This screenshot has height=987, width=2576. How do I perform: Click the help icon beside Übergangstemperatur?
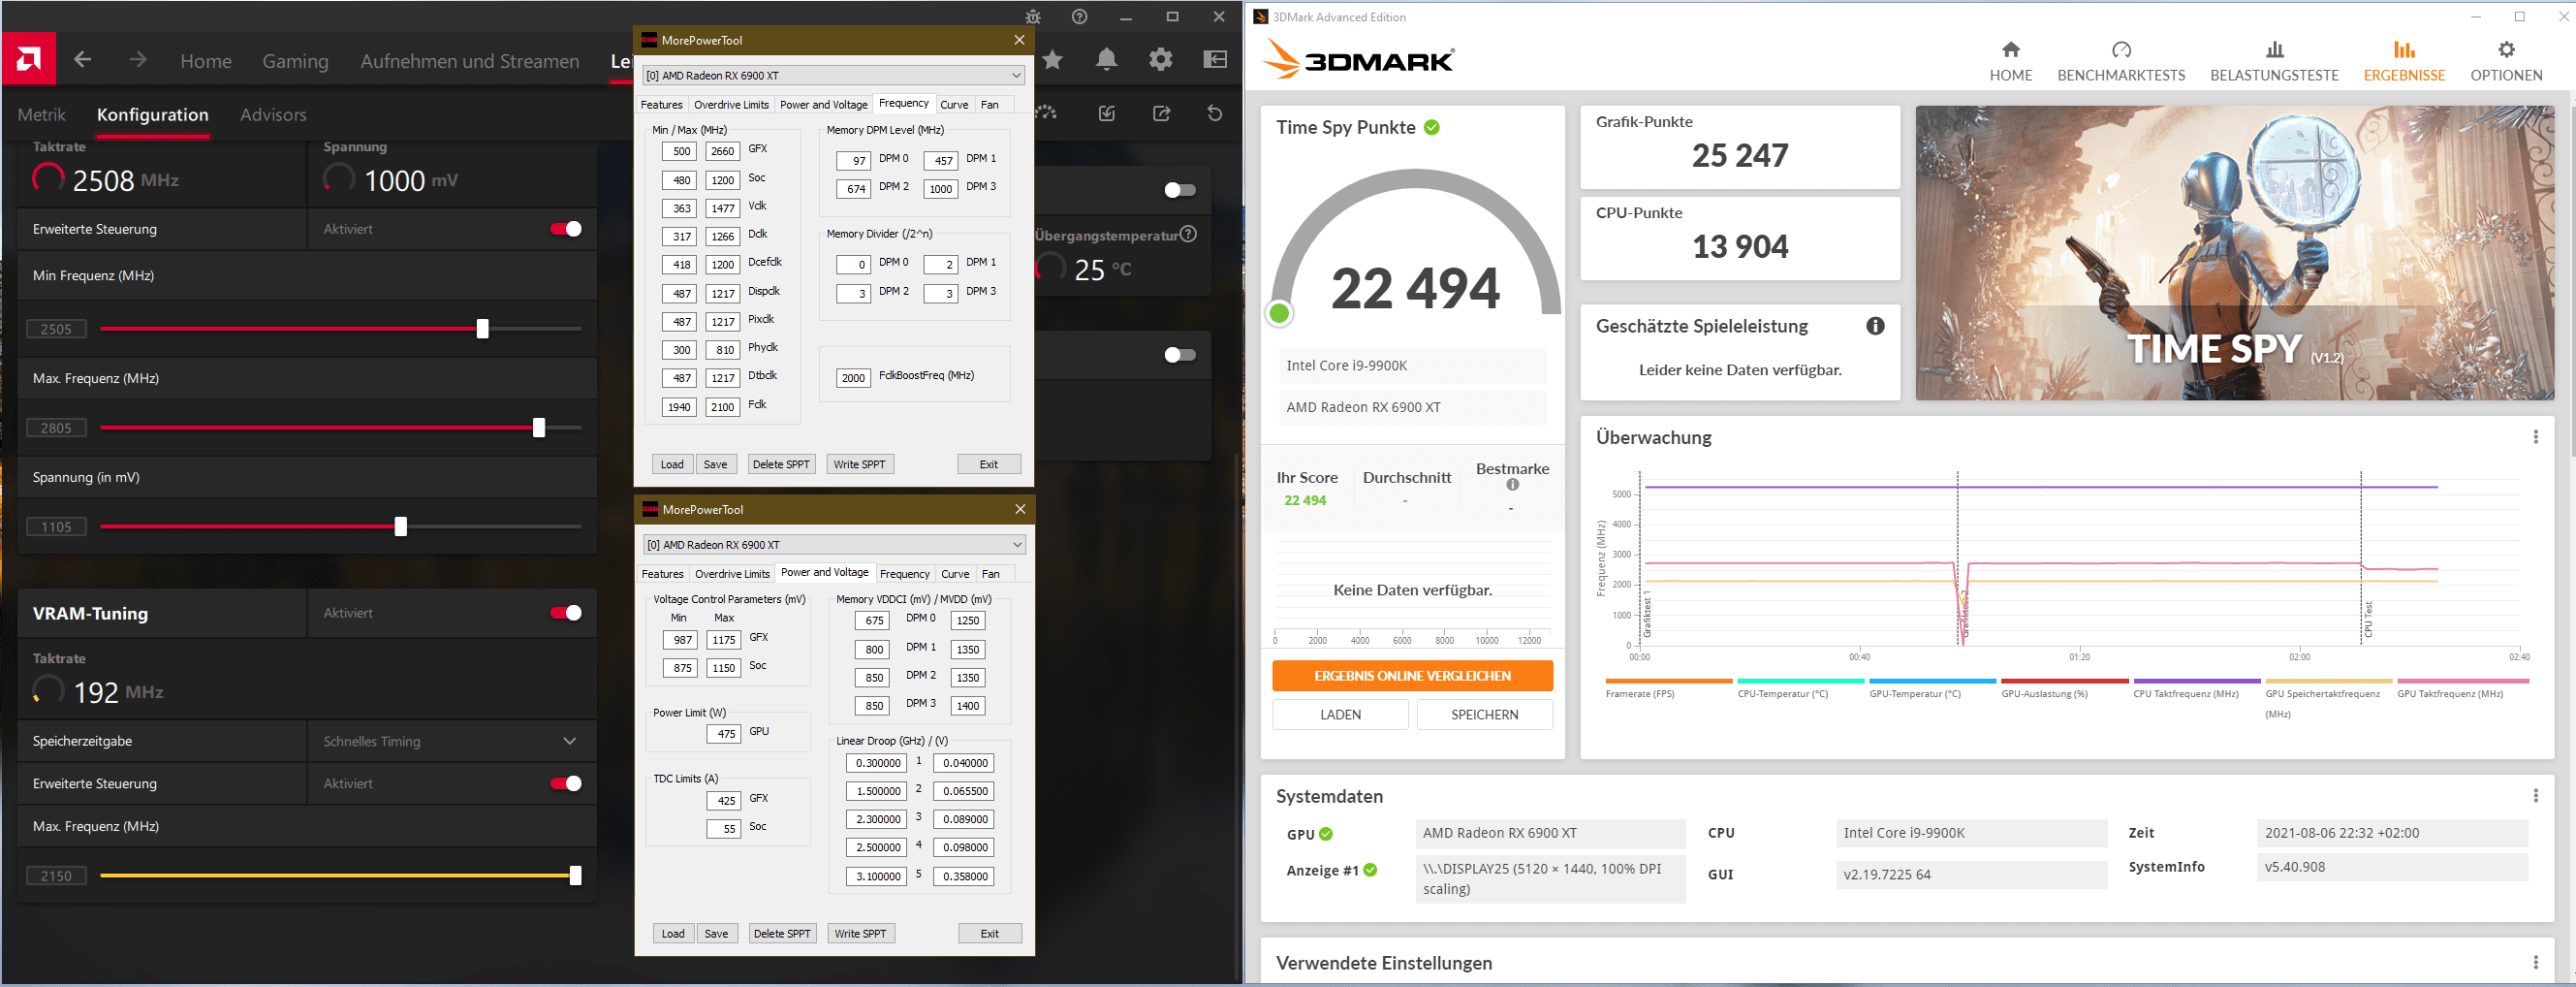(1188, 235)
